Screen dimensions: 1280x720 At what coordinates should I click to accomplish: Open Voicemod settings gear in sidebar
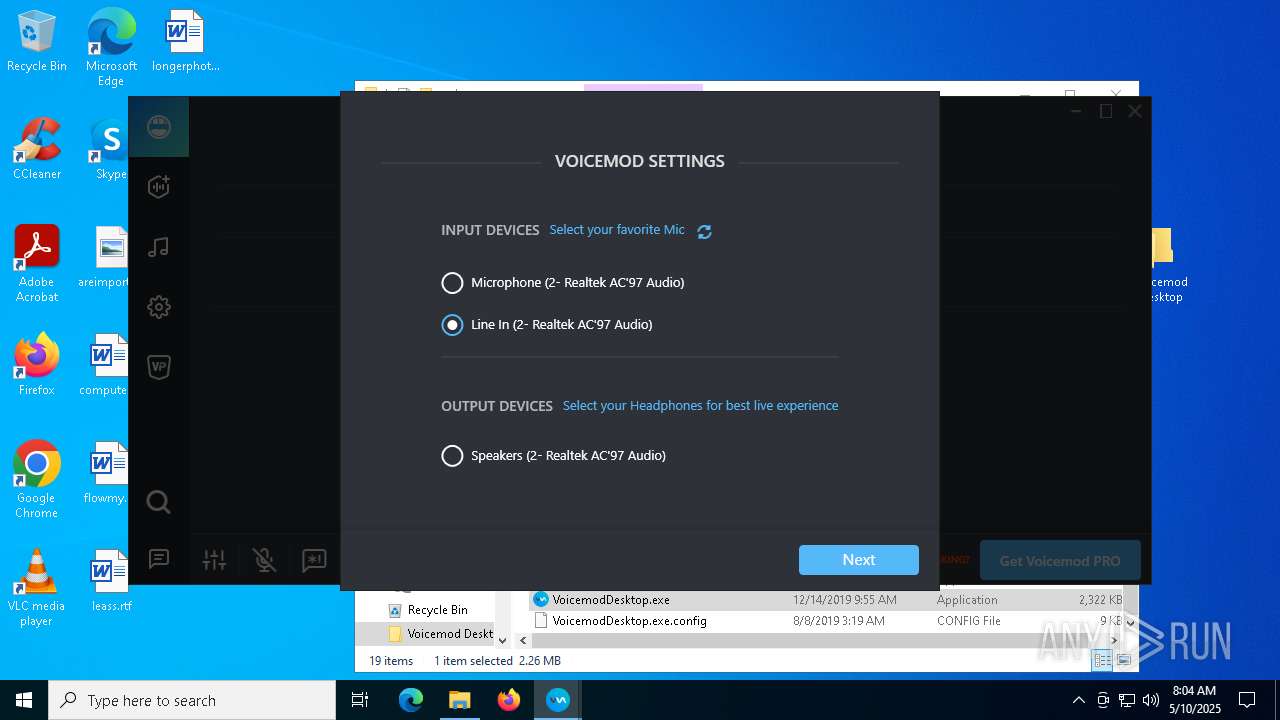(x=158, y=307)
